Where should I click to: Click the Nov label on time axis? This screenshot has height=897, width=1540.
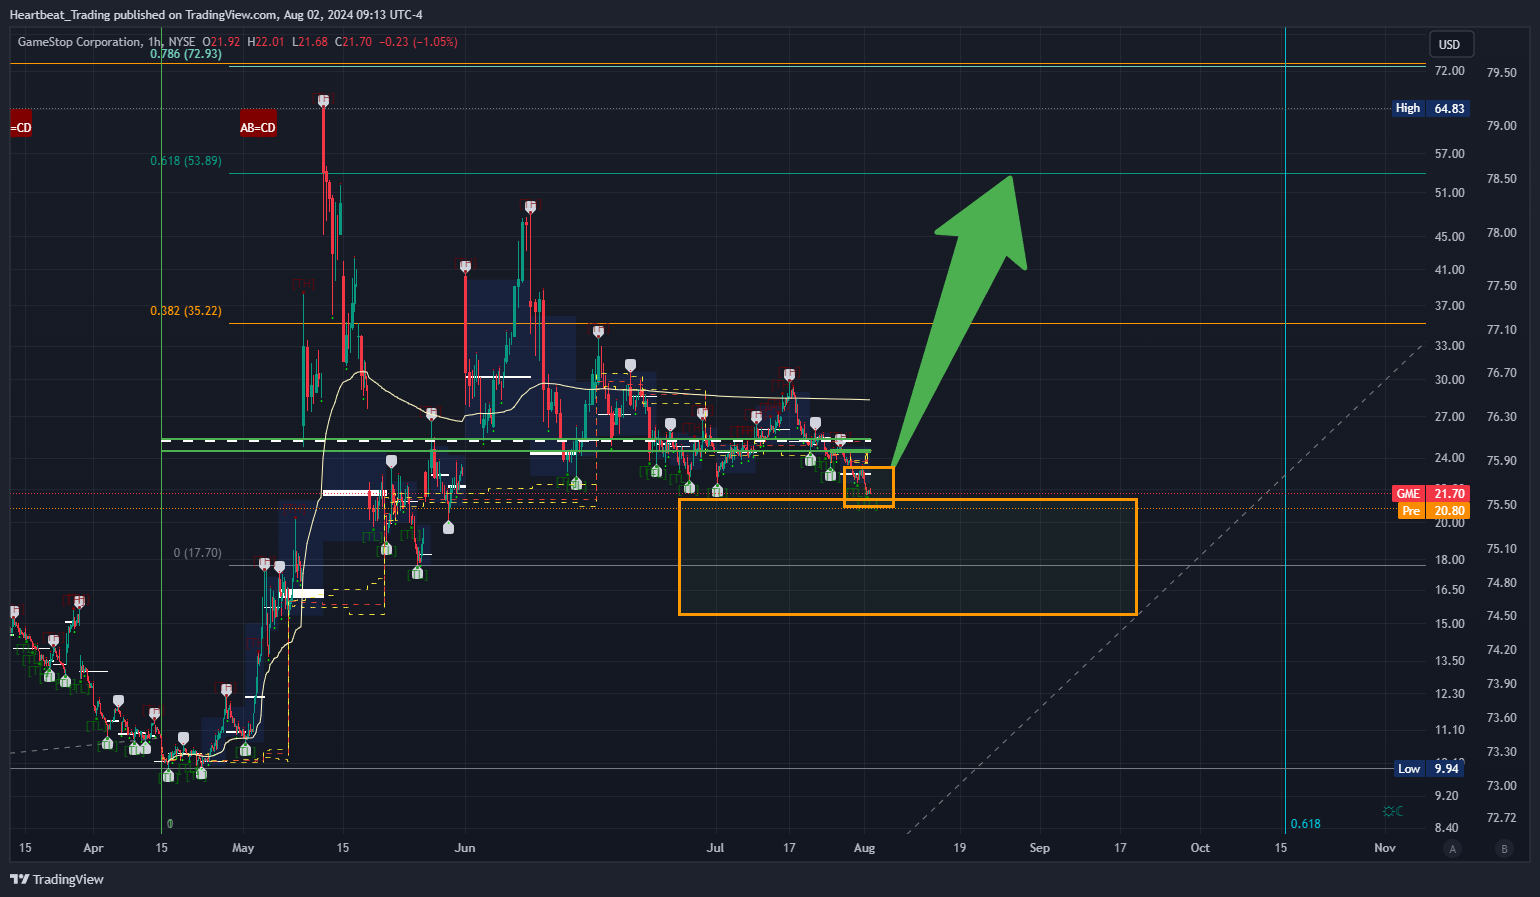[1385, 848]
